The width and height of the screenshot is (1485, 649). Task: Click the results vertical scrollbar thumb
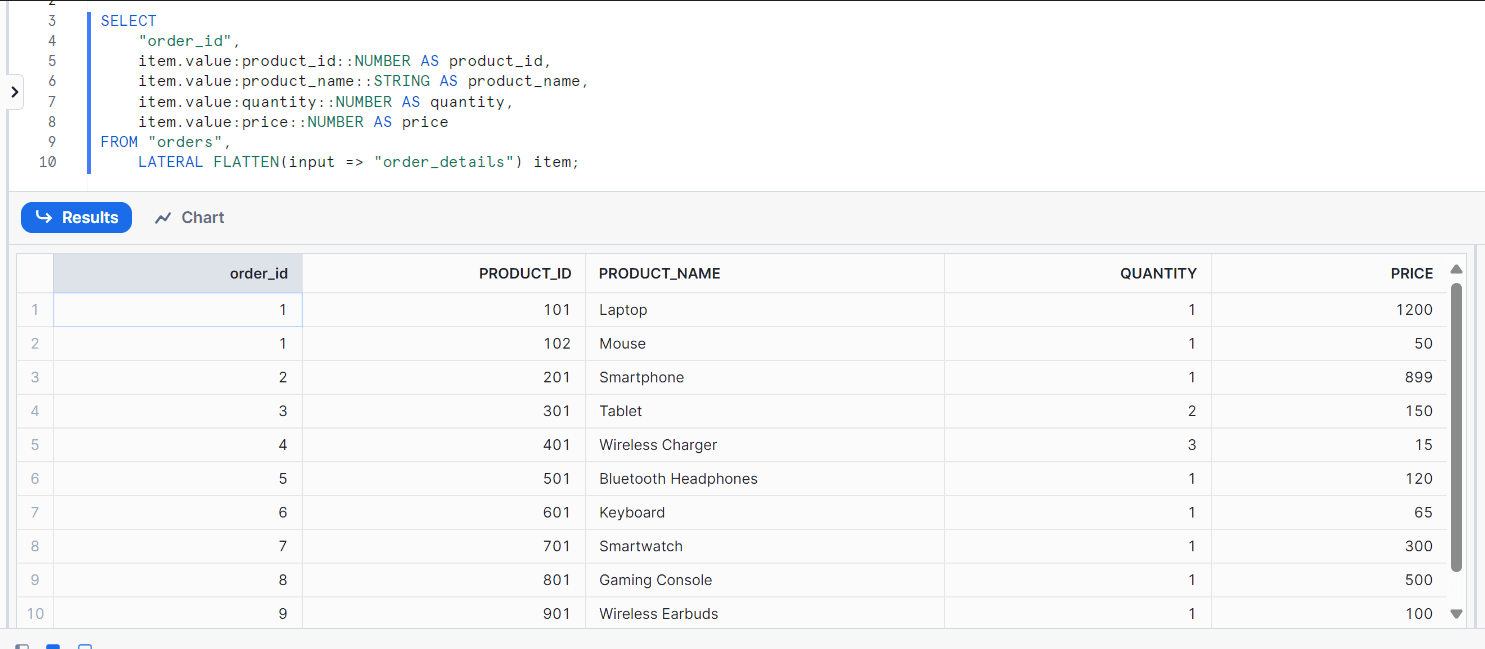[1456, 428]
